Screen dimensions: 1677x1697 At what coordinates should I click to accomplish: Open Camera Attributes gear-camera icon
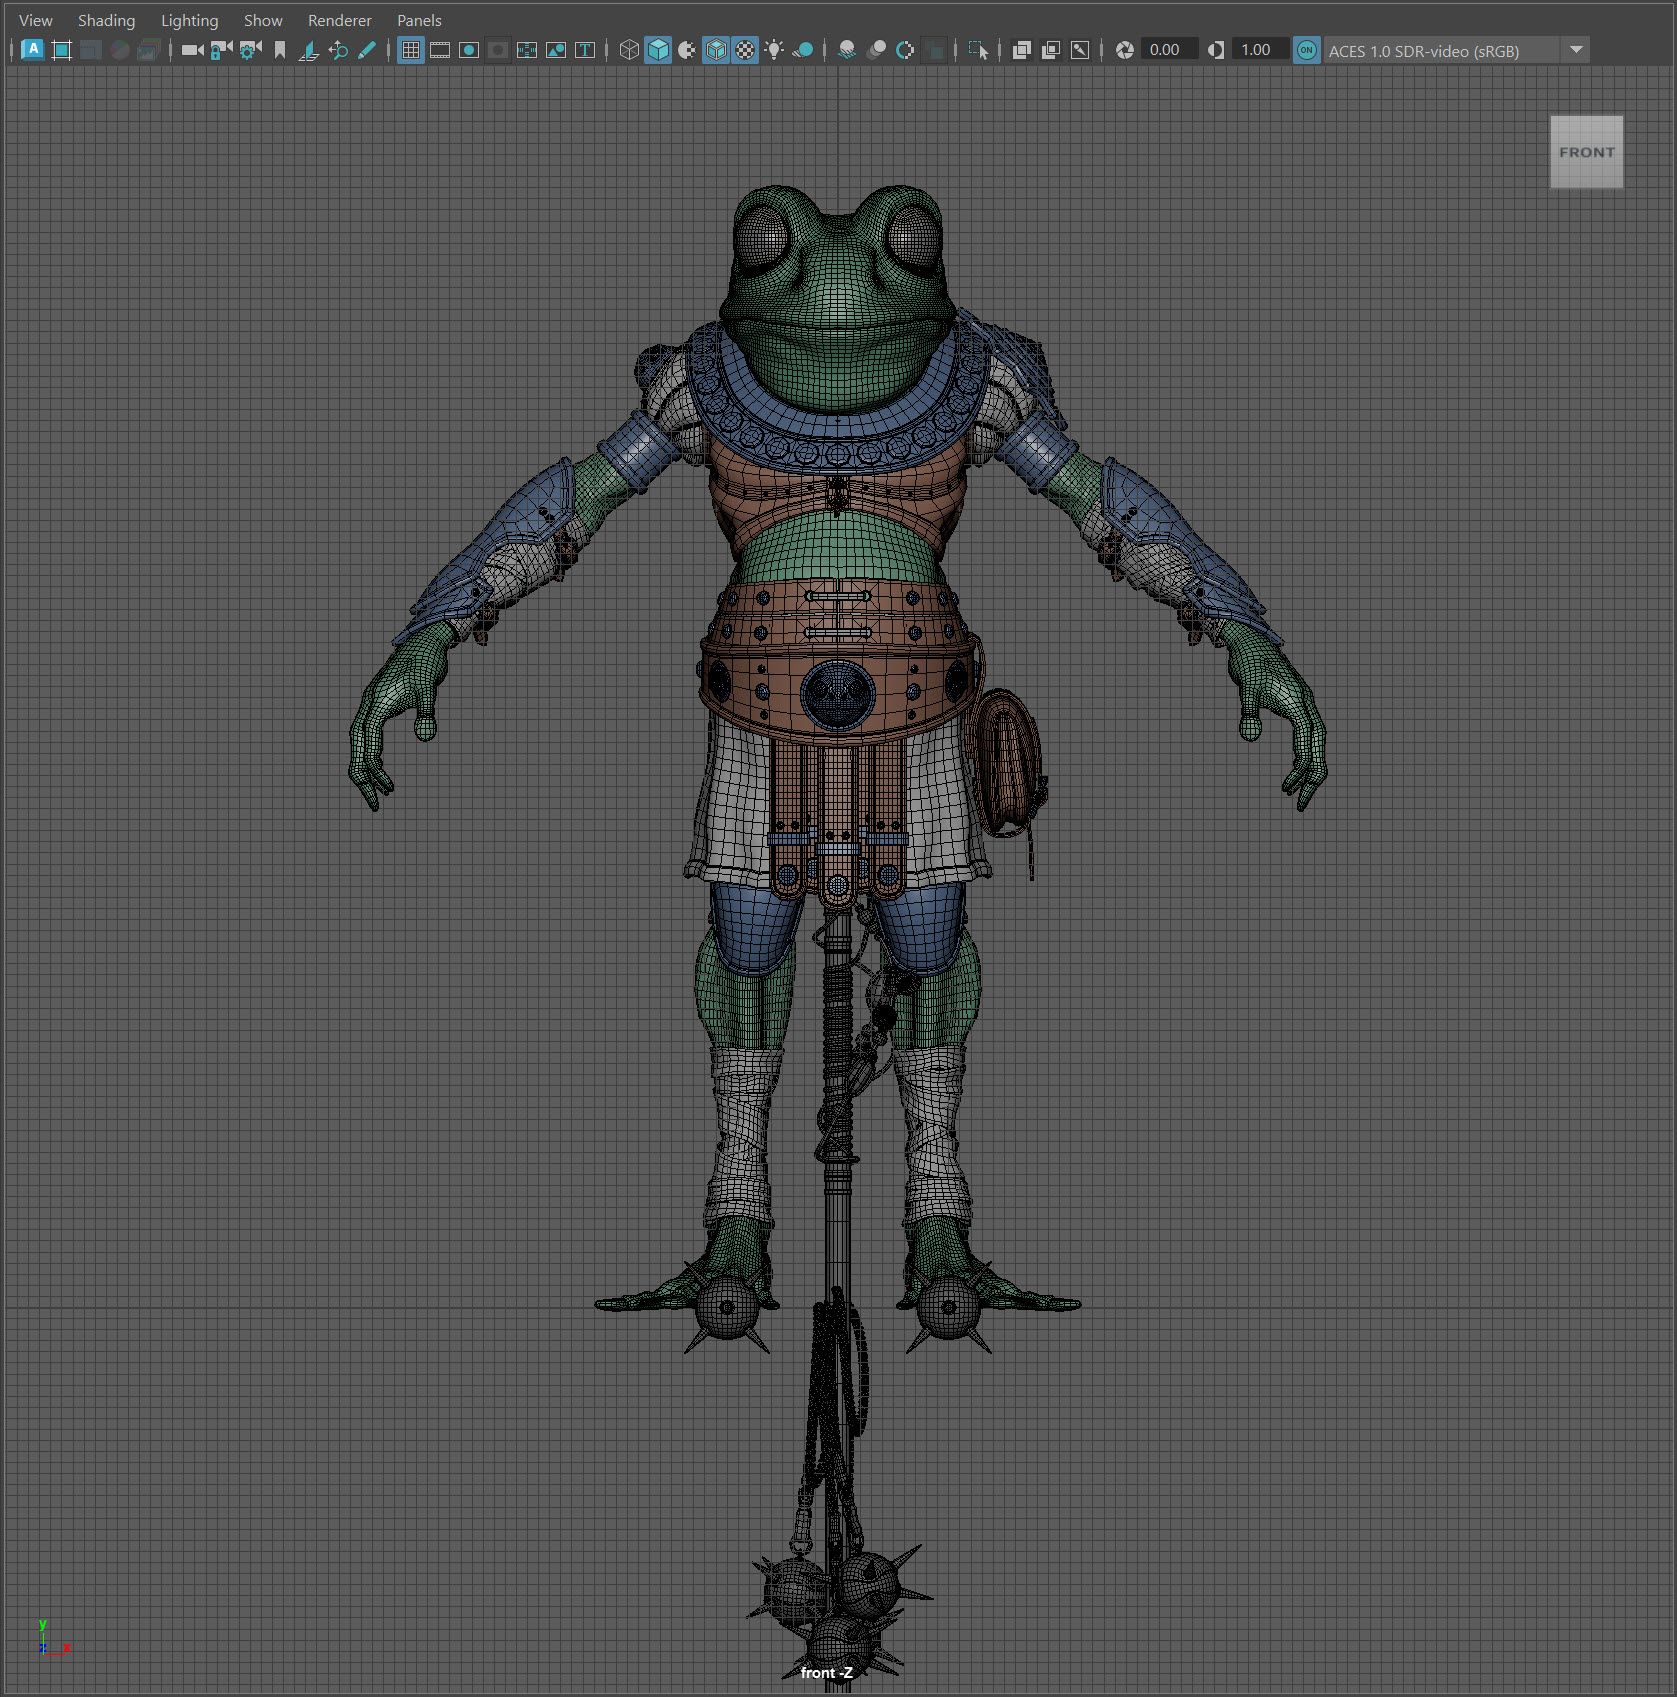(250, 50)
